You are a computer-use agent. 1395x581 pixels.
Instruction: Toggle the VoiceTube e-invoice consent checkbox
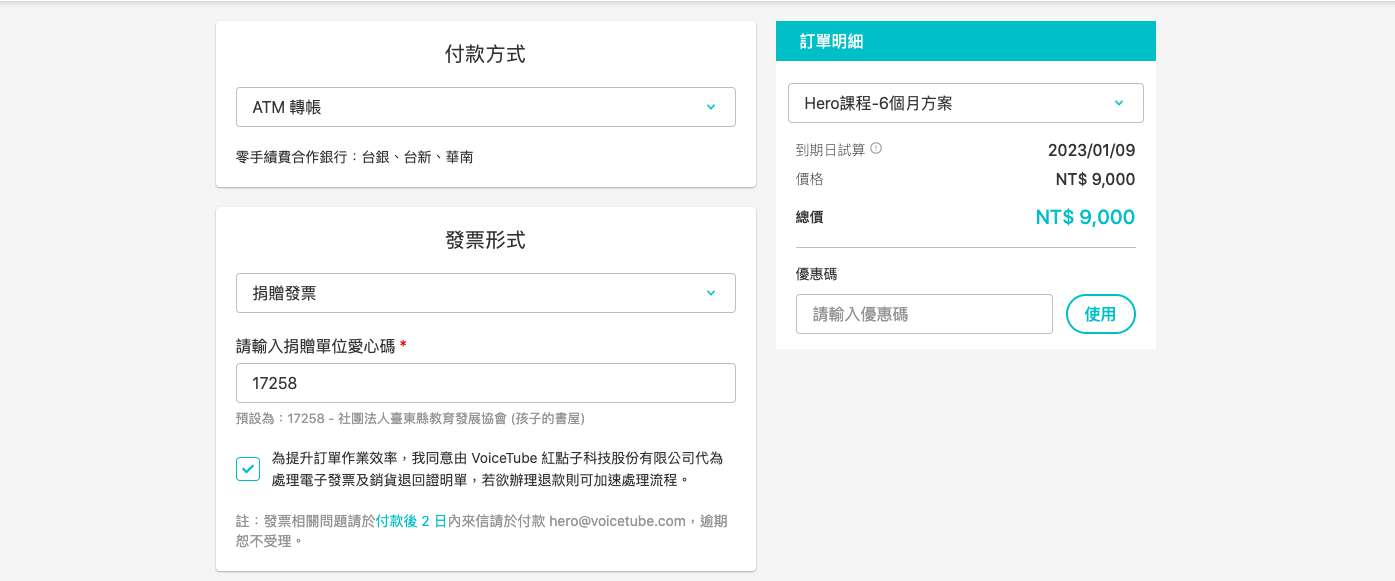tap(248, 468)
